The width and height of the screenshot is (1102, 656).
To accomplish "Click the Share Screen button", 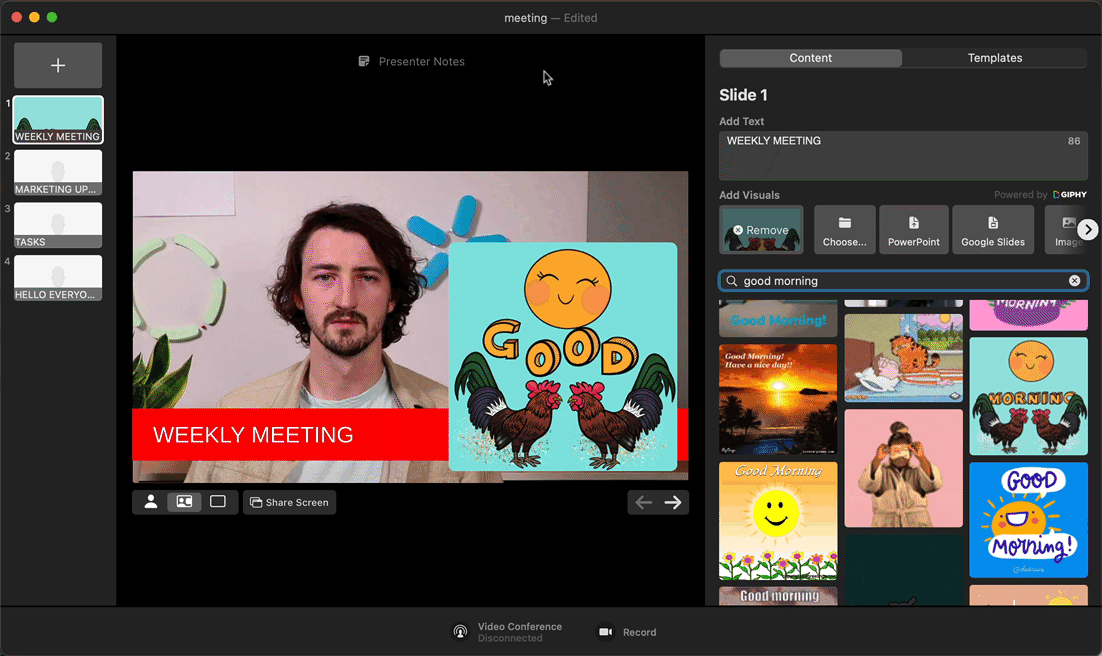I will click(x=289, y=502).
